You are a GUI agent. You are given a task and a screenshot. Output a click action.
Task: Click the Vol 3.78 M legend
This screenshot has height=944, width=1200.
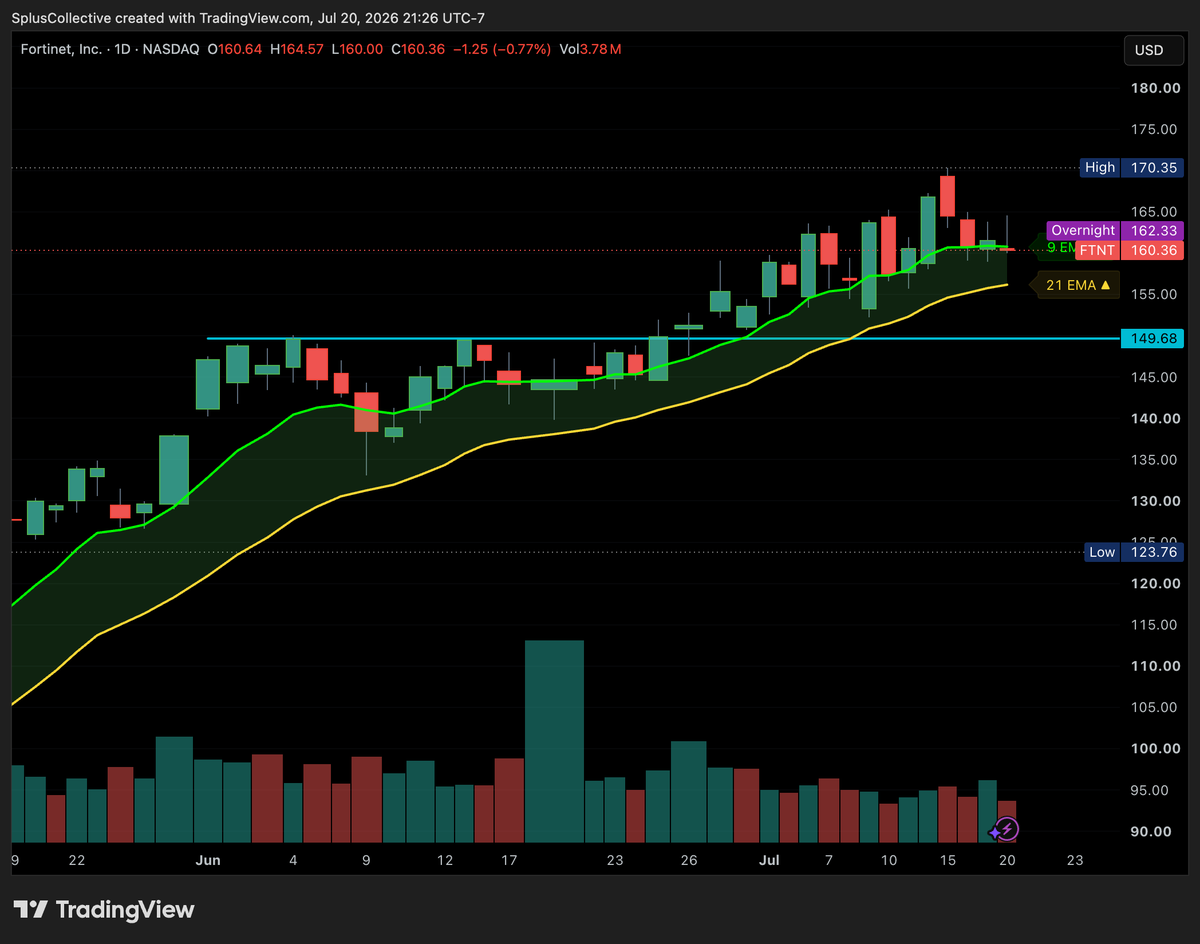[x=591, y=48]
